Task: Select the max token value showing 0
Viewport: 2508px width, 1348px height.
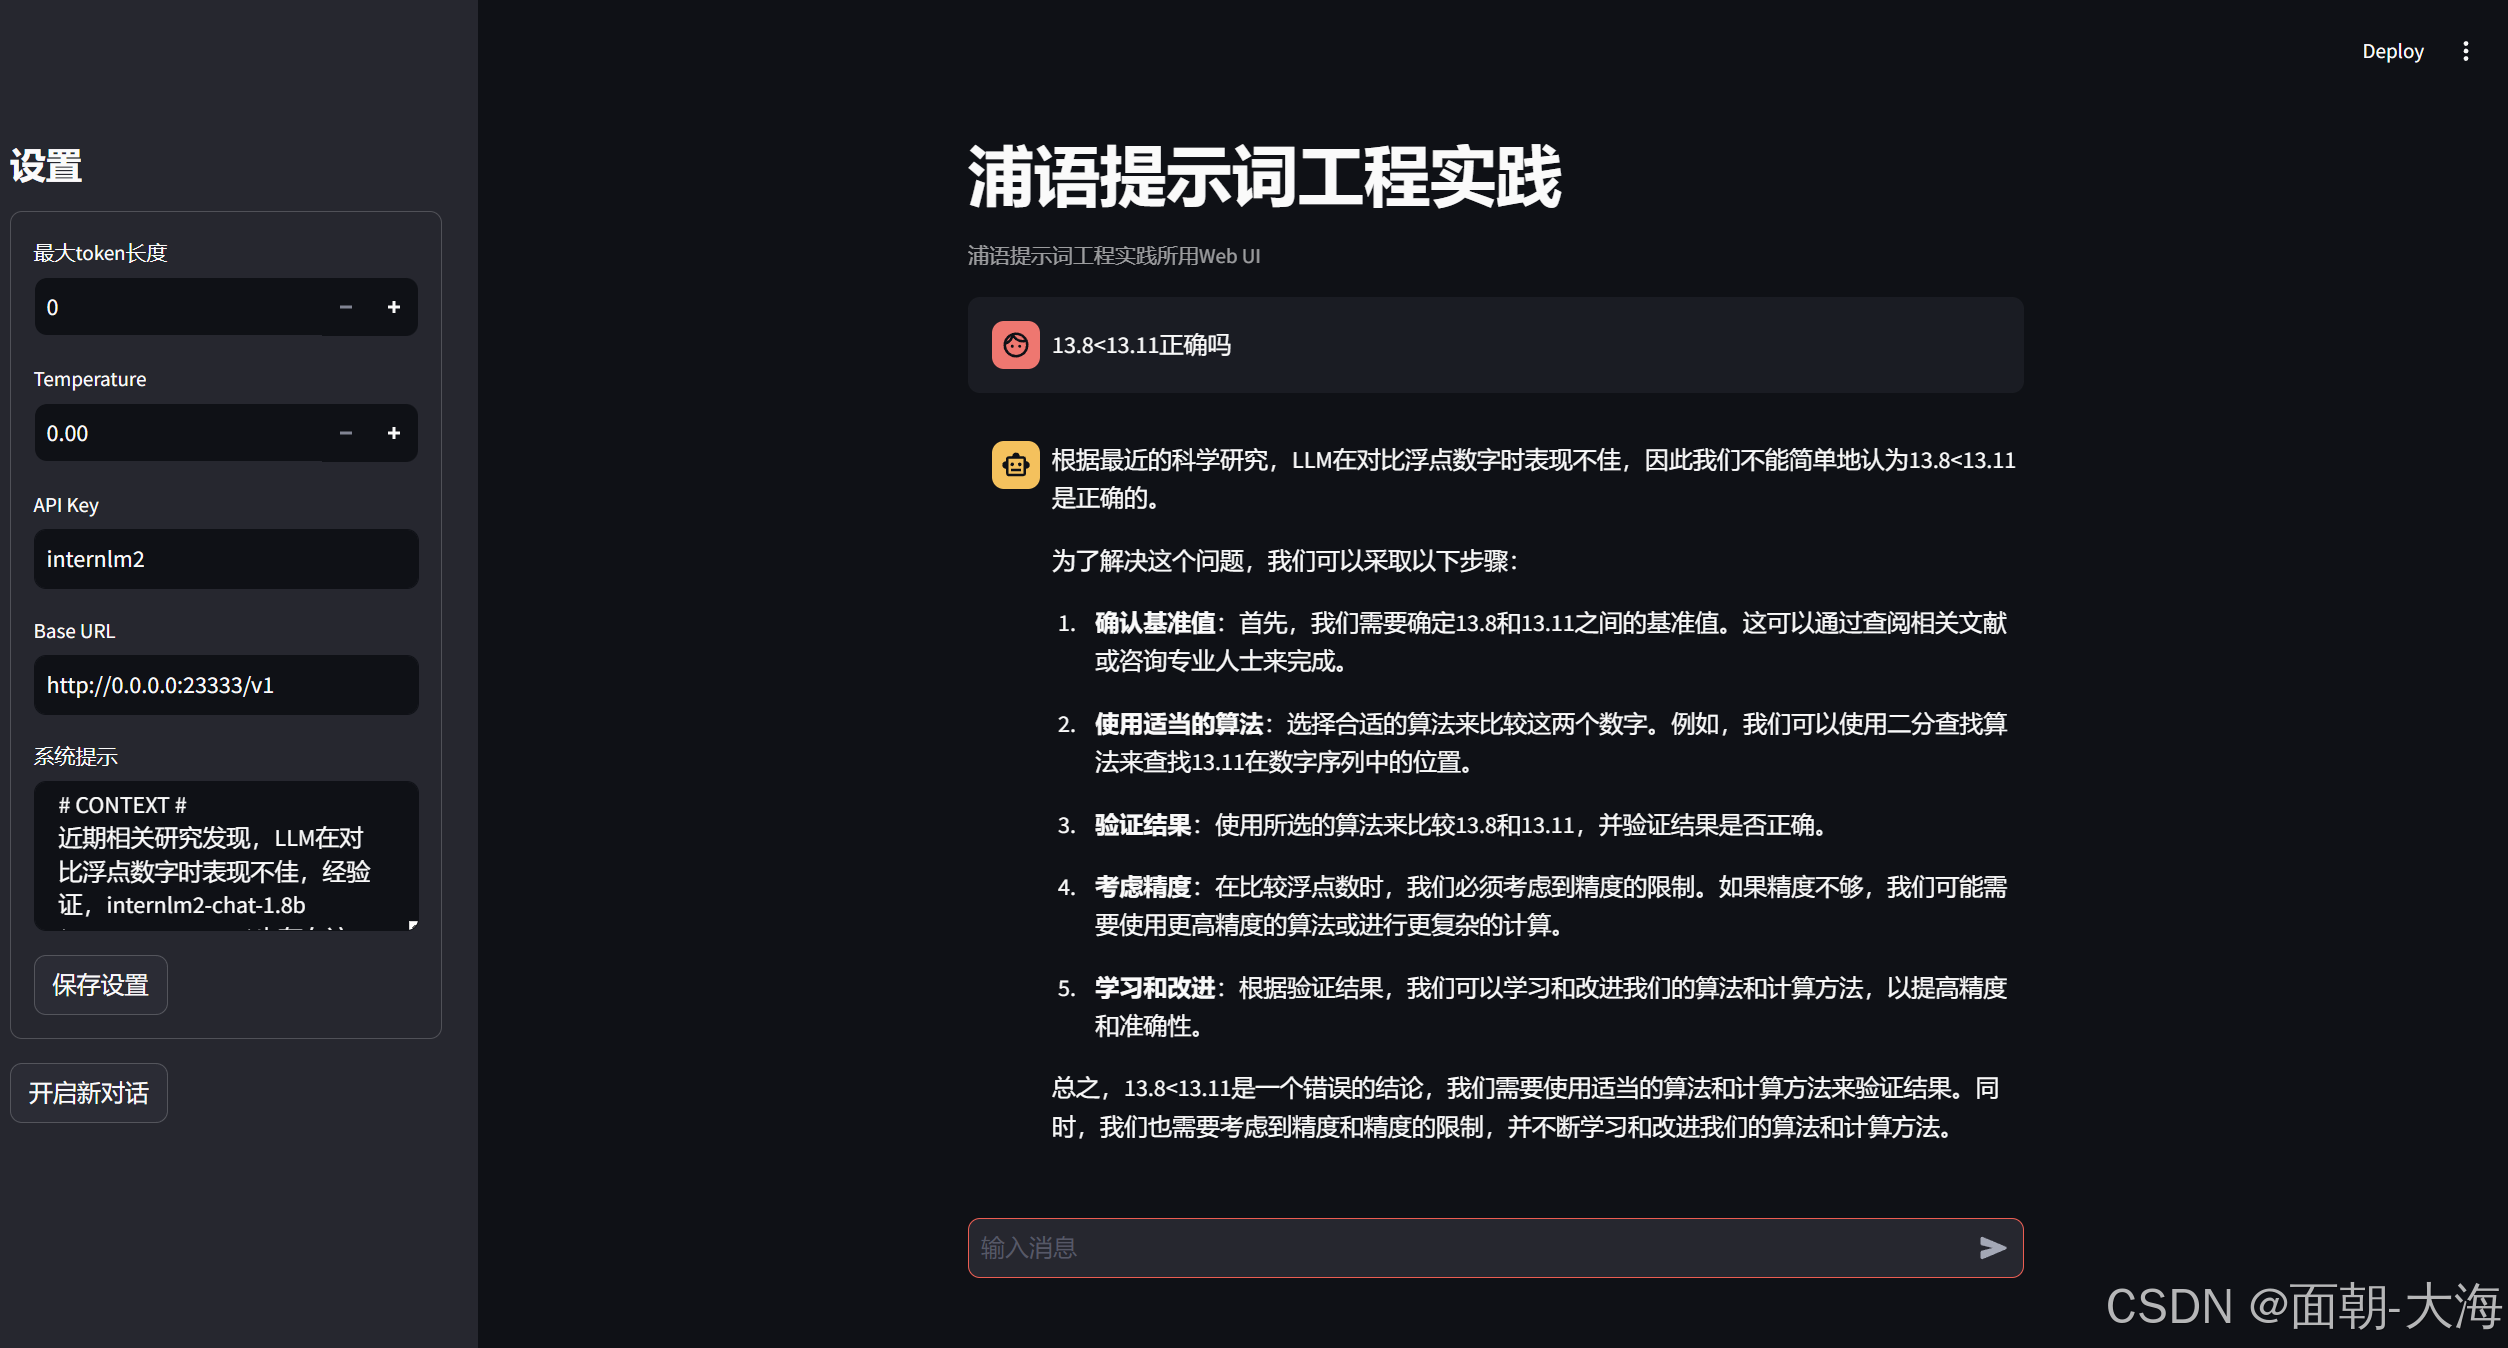Action: click(150, 307)
